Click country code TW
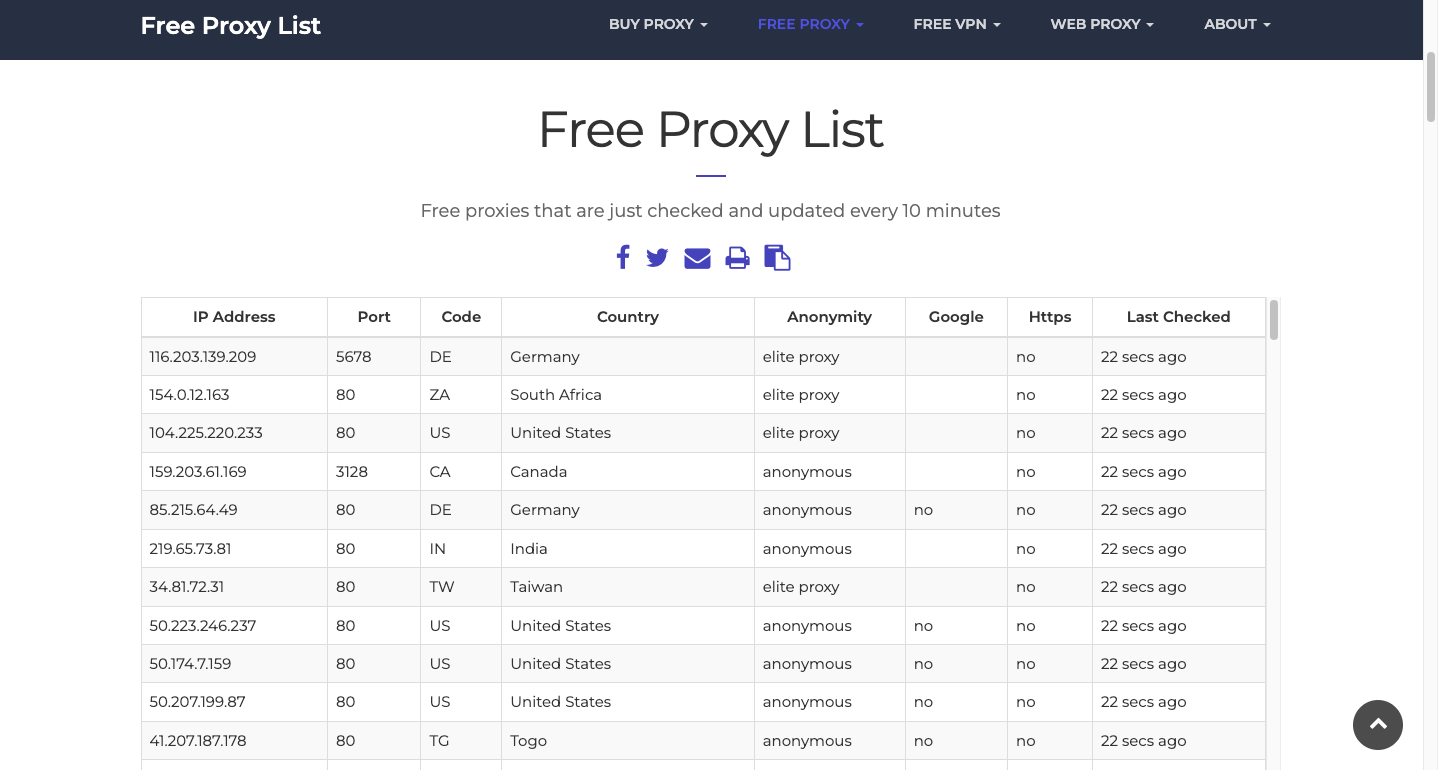This screenshot has width=1438, height=770. [x=442, y=587]
